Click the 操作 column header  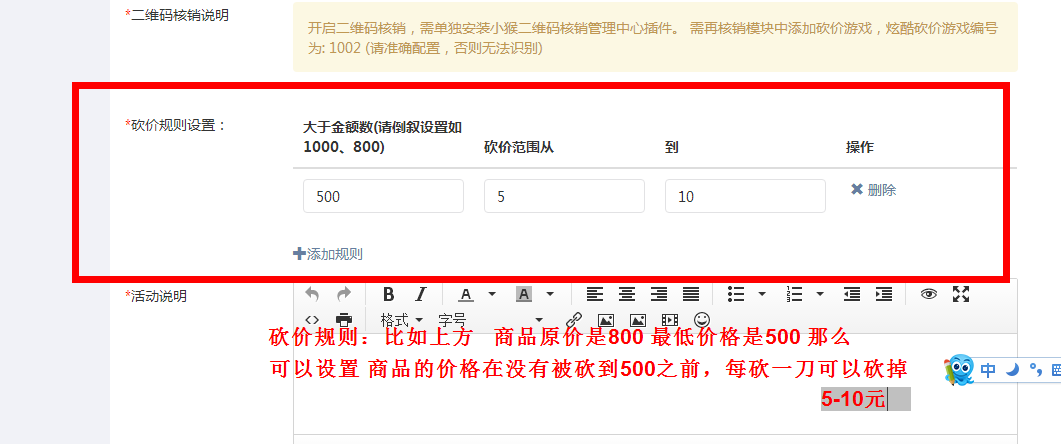click(859, 147)
